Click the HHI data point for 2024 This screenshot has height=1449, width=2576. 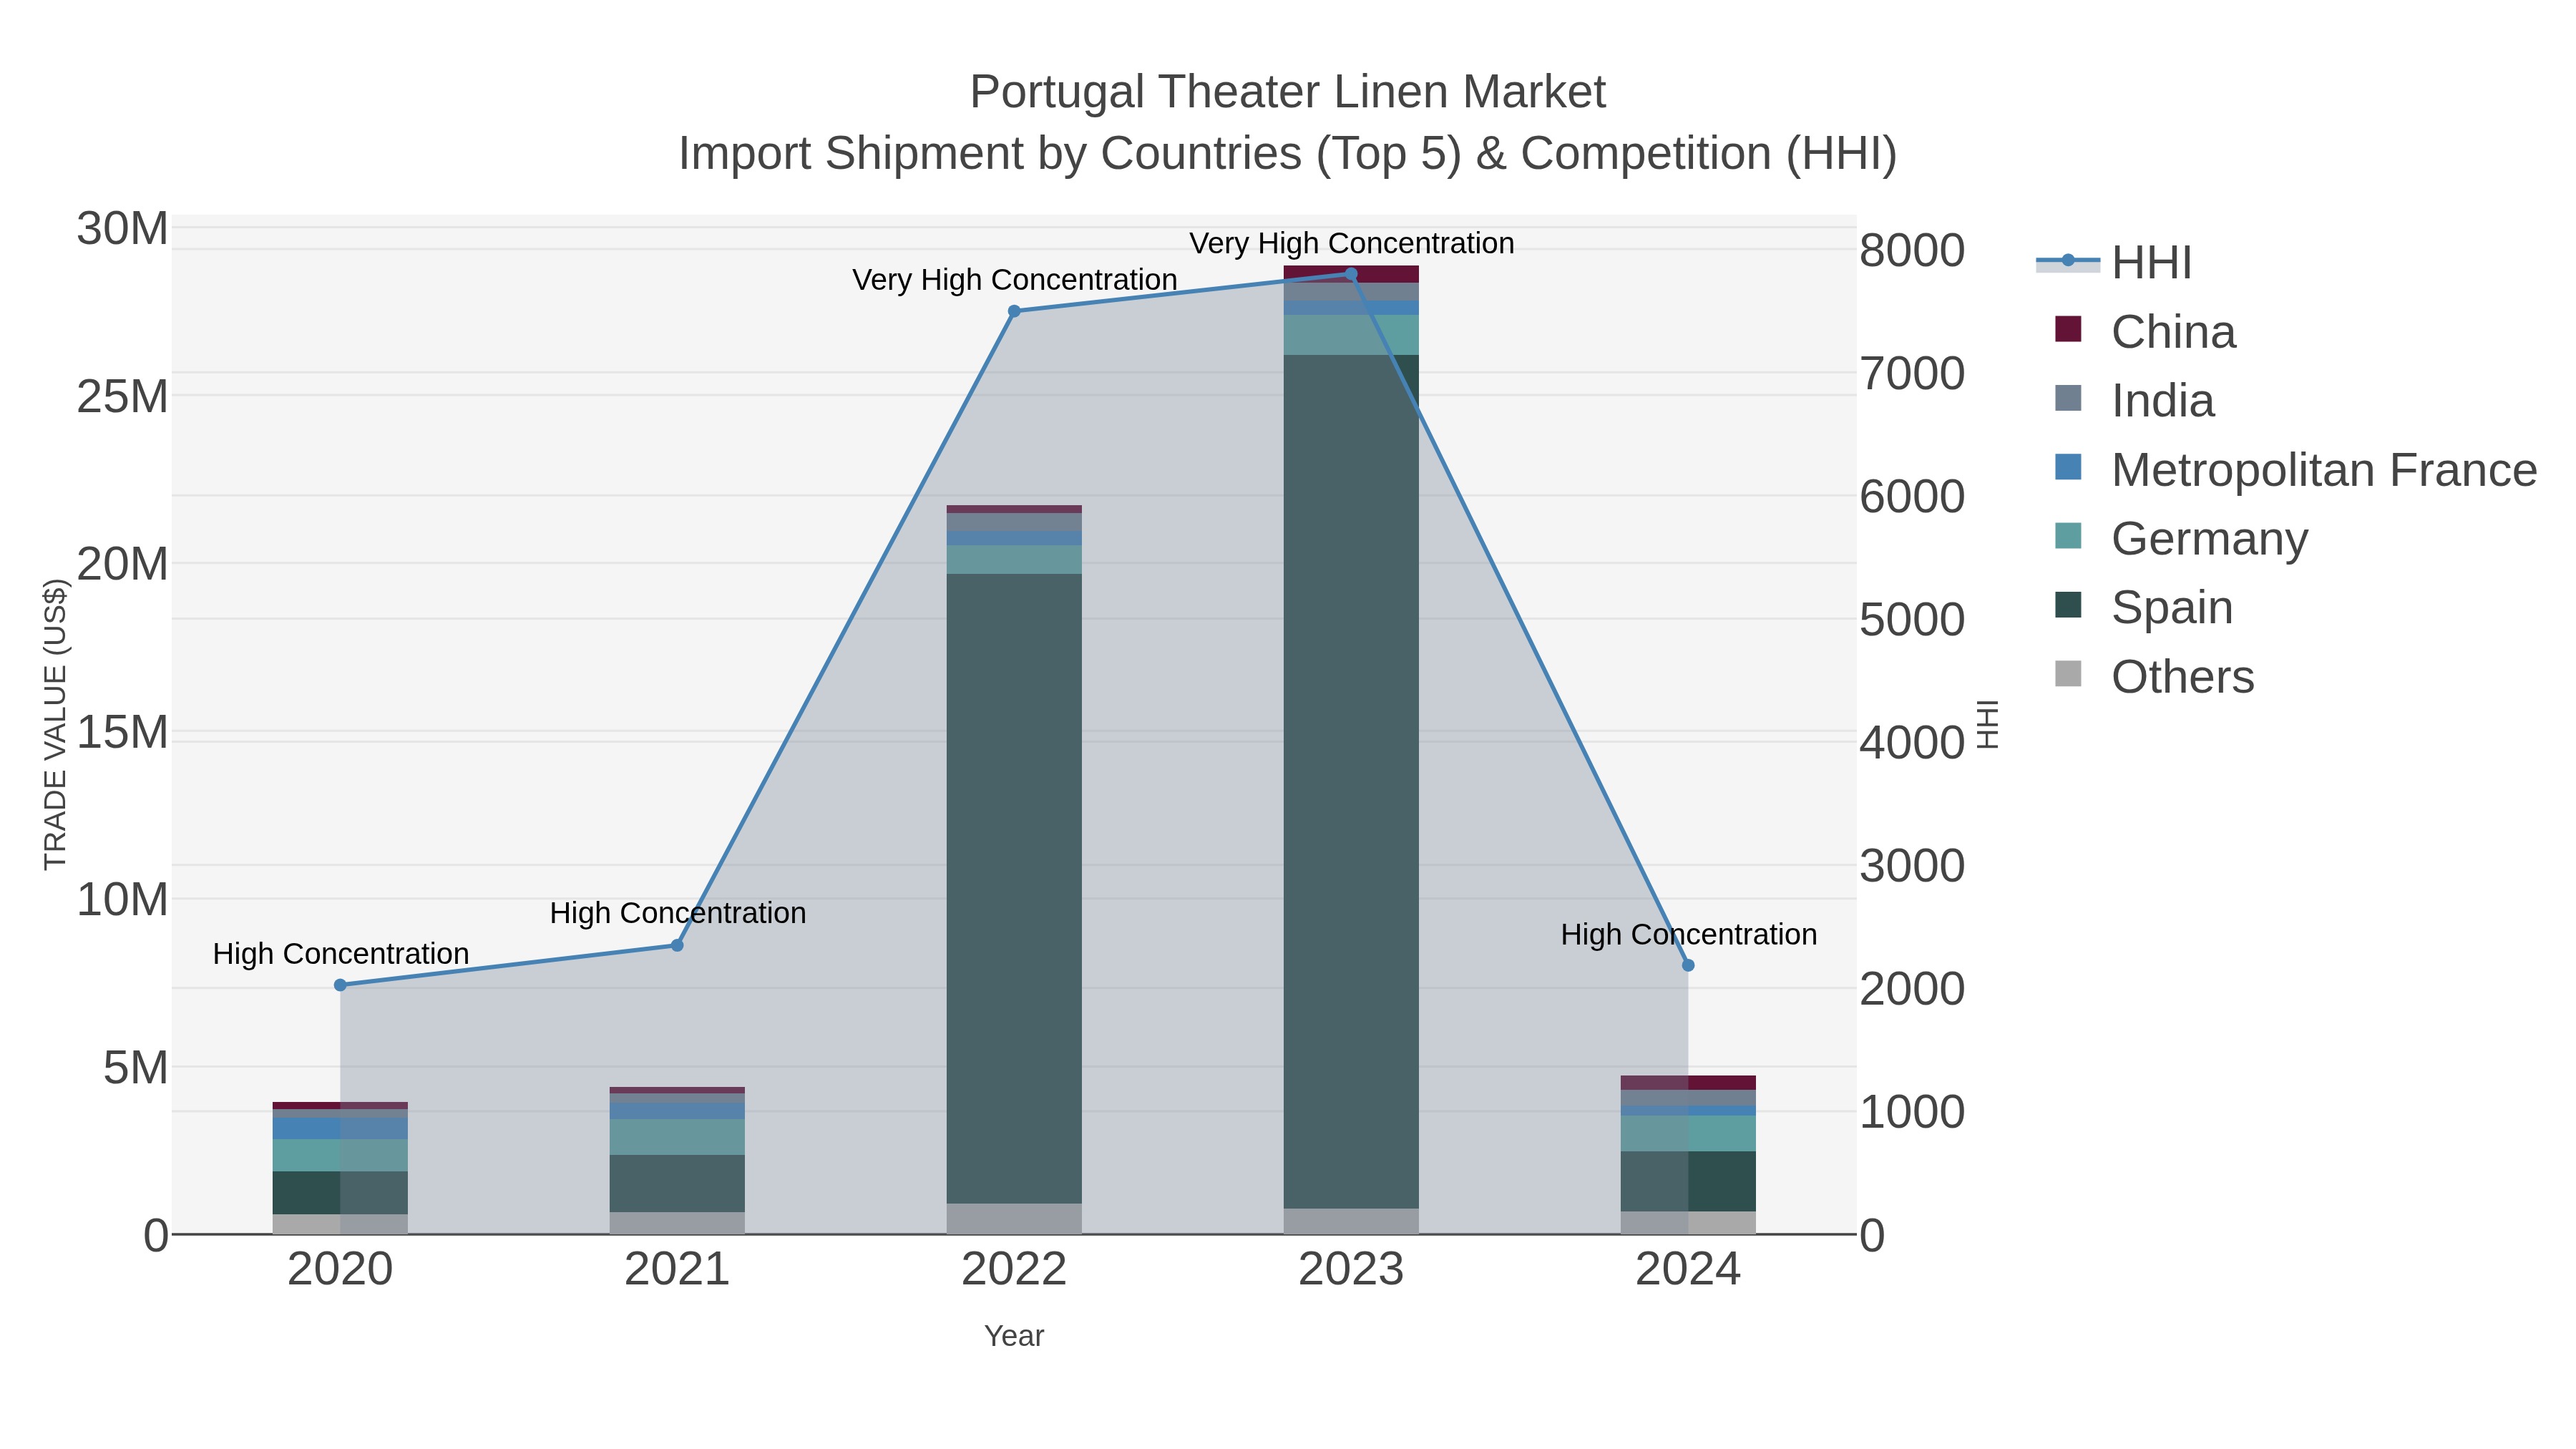pyautogui.click(x=1688, y=965)
